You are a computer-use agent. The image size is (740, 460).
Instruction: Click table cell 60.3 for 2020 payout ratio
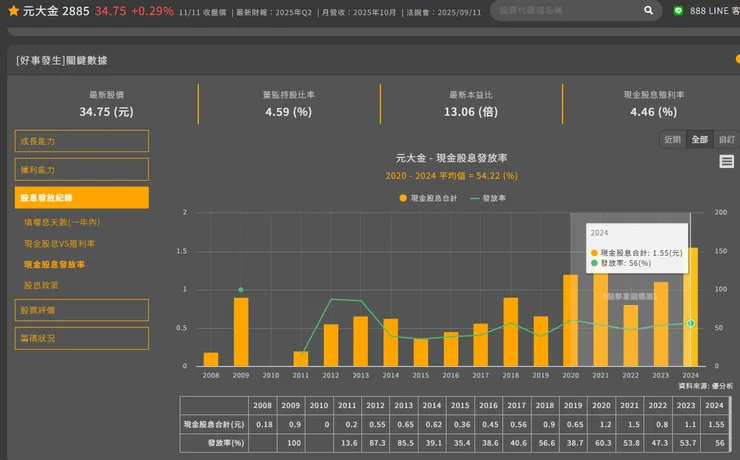tap(603, 443)
